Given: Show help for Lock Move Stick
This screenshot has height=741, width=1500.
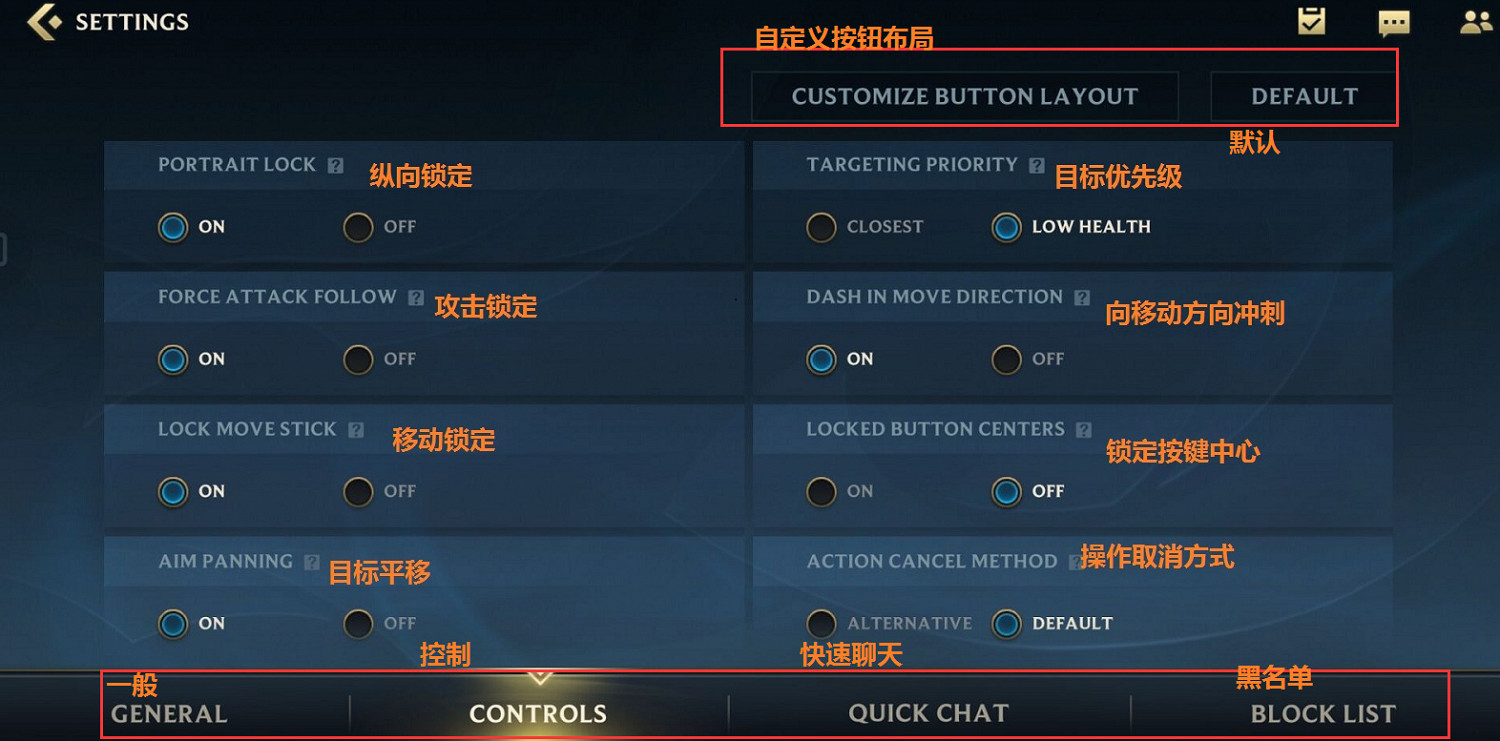Looking at the screenshot, I should 356,430.
